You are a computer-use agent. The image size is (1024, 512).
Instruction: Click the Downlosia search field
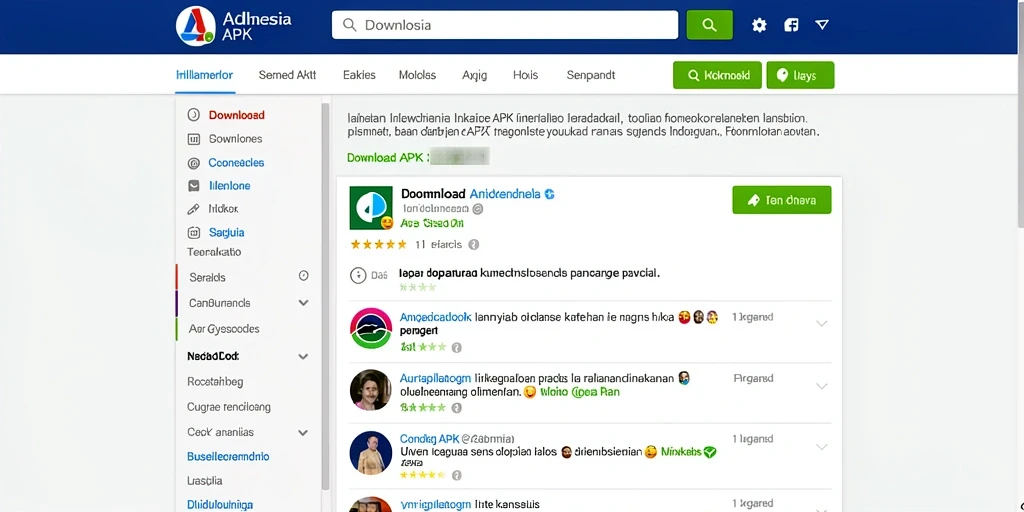(505, 25)
